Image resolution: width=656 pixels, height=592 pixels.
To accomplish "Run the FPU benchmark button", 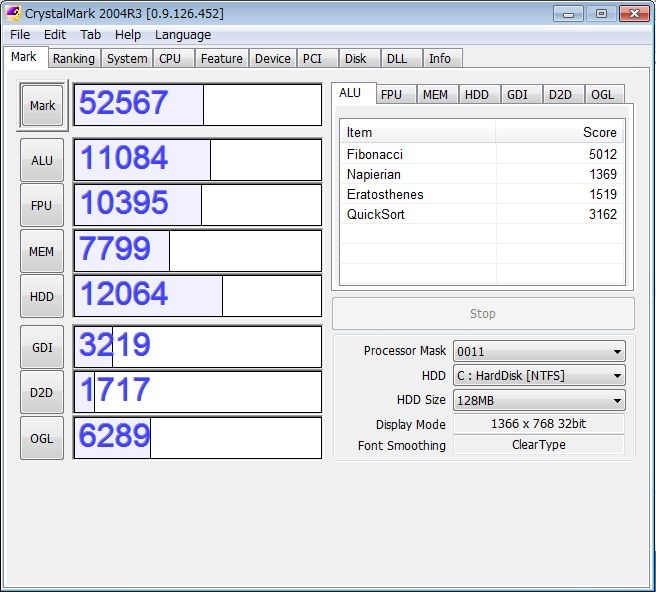I will 42,205.
